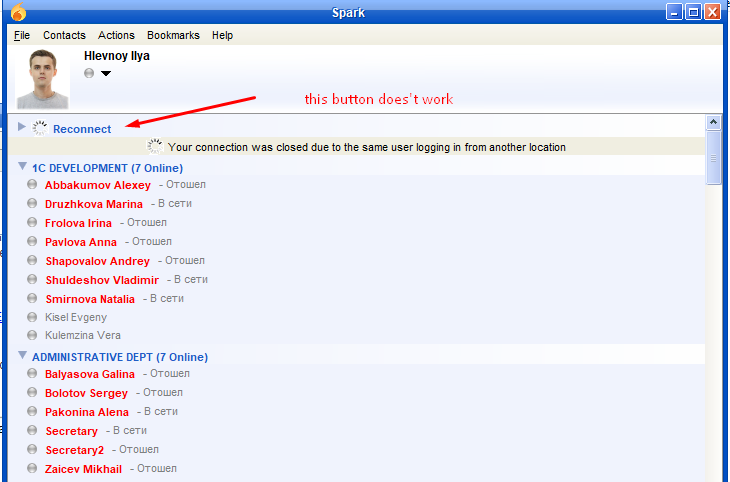Select contact Pavlova Anna

[81, 242]
